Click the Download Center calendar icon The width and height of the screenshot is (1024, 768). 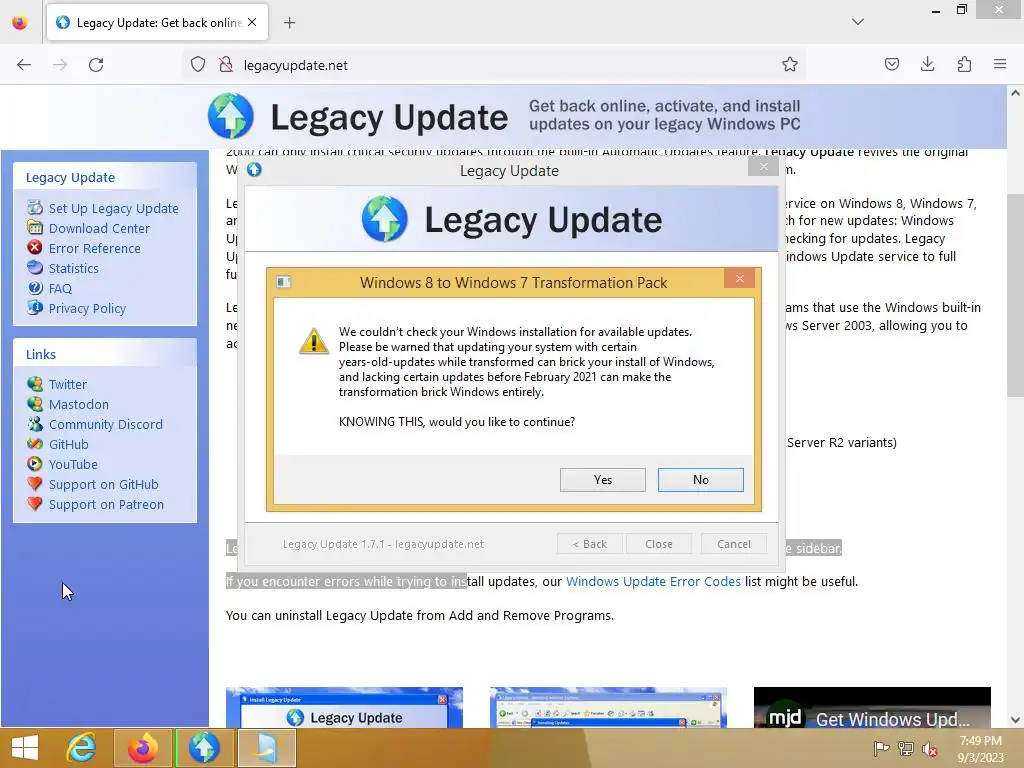click(x=35, y=227)
